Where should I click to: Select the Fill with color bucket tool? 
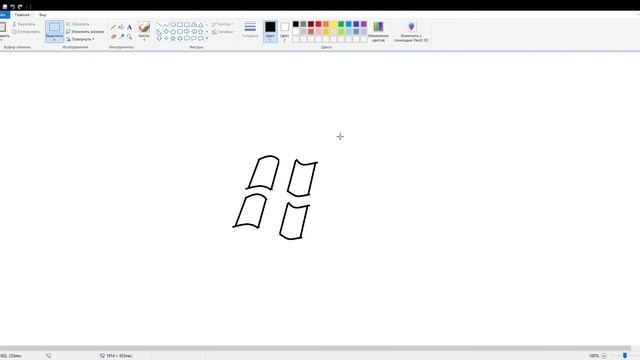[x=121, y=27]
